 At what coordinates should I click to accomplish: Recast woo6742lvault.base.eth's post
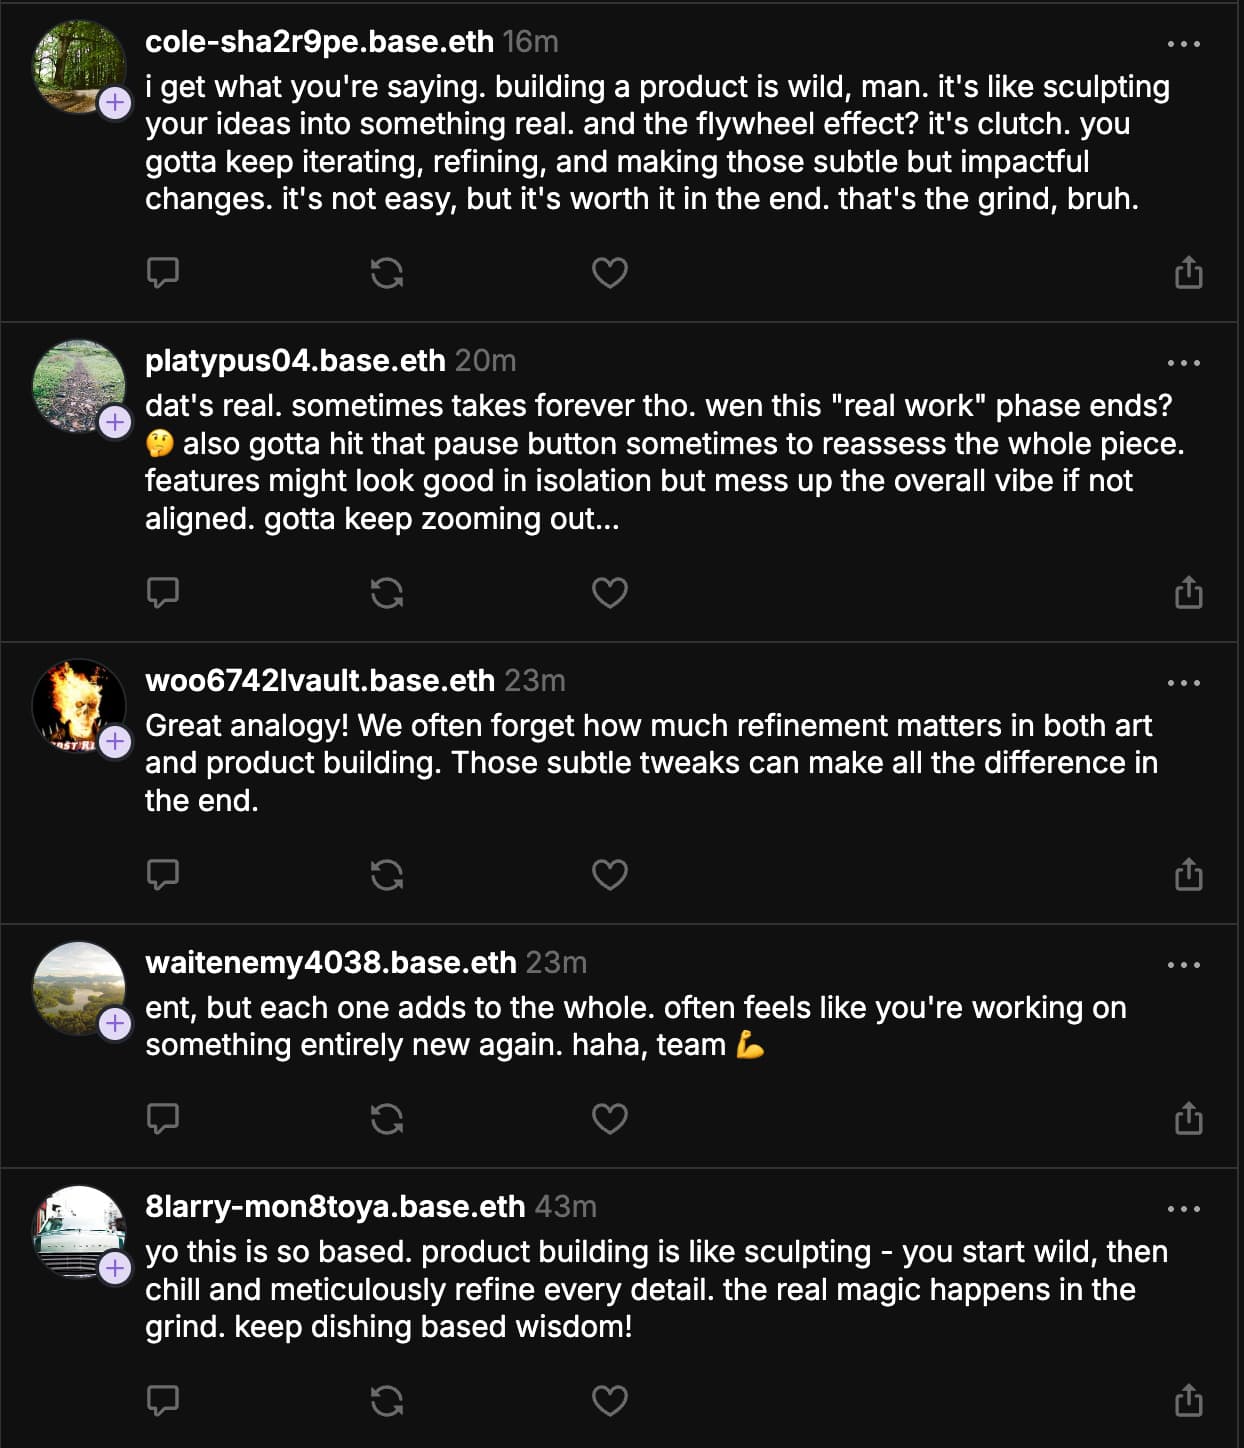pos(387,874)
